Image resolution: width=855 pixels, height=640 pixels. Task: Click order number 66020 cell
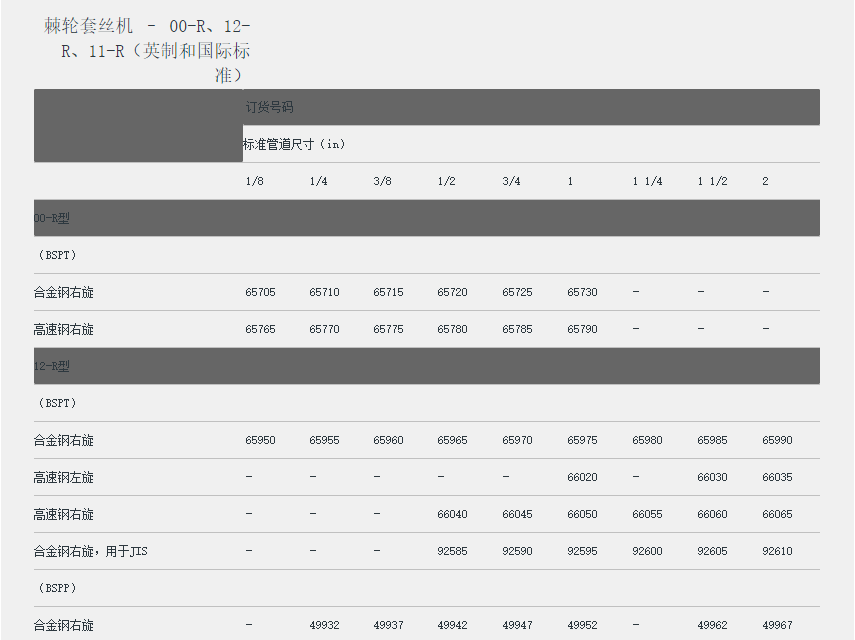click(582, 477)
